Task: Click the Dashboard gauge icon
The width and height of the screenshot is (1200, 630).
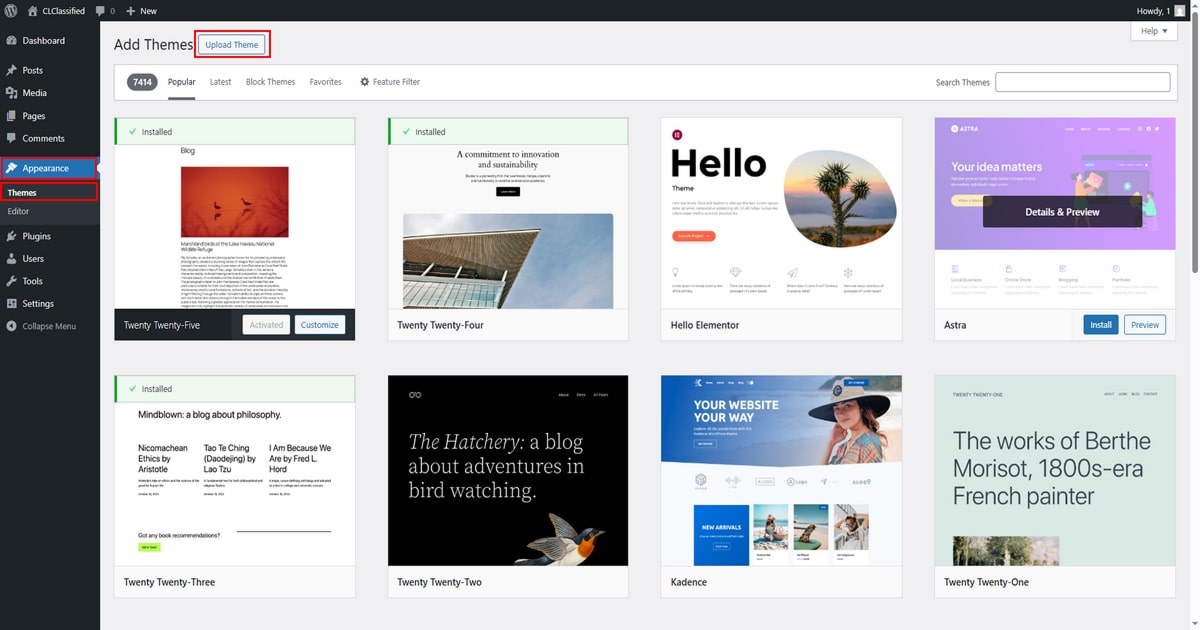Action: [11, 41]
